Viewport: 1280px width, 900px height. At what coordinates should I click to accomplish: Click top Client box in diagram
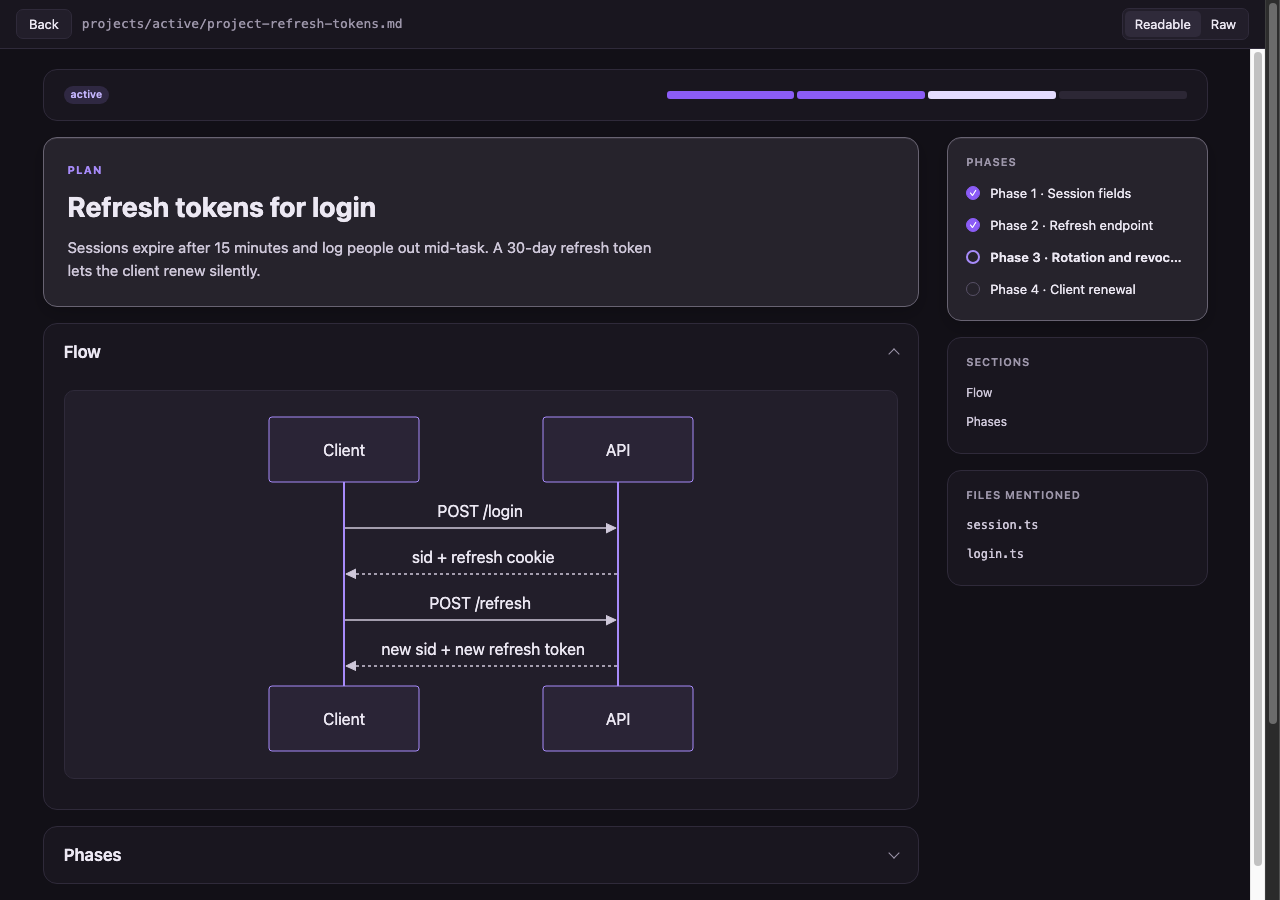pos(344,450)
